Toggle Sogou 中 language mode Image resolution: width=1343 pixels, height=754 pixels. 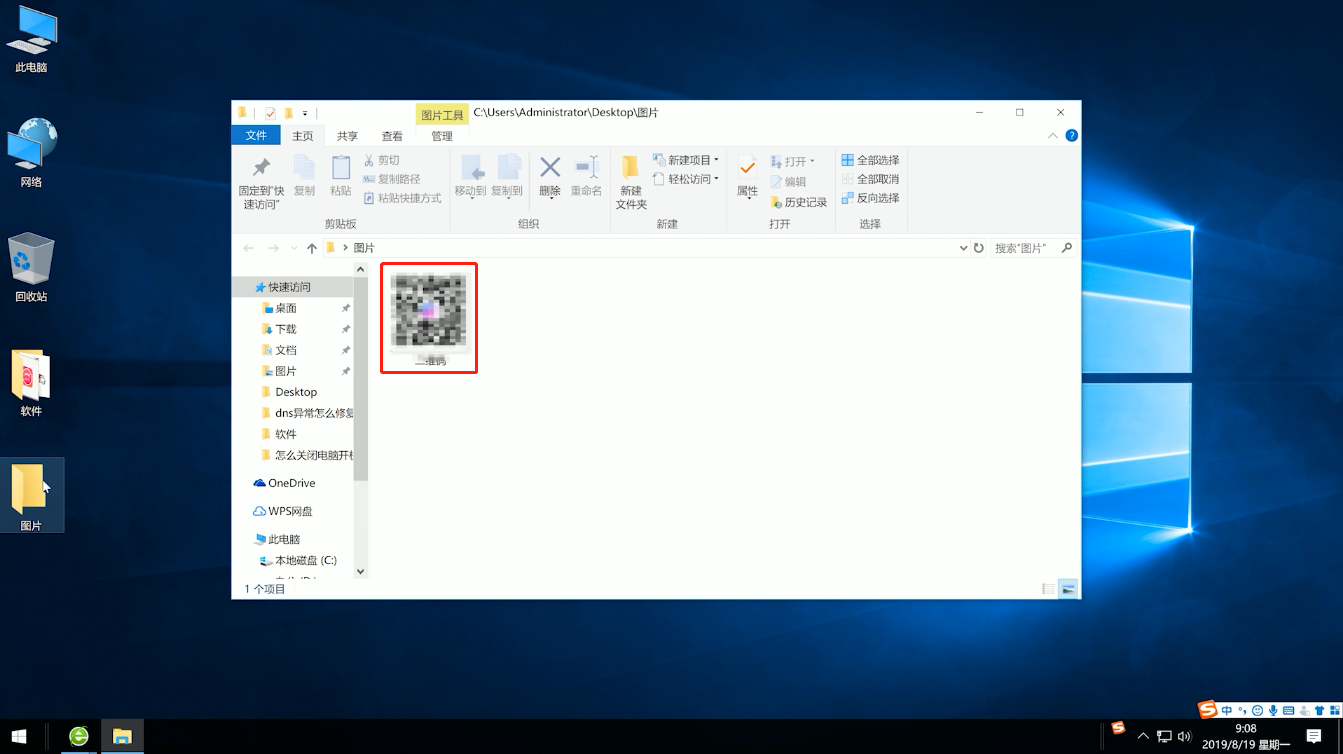tap(1227, 711)
